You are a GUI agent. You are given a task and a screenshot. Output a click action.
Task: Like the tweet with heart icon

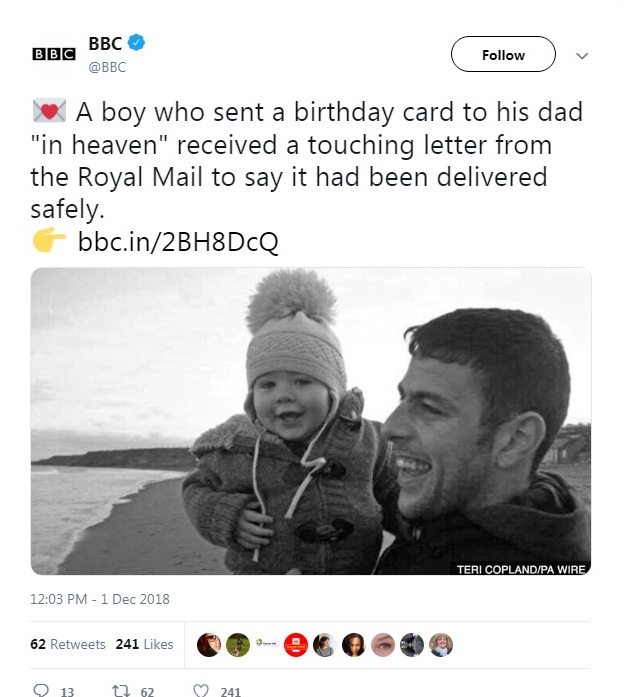pos(201,691)
